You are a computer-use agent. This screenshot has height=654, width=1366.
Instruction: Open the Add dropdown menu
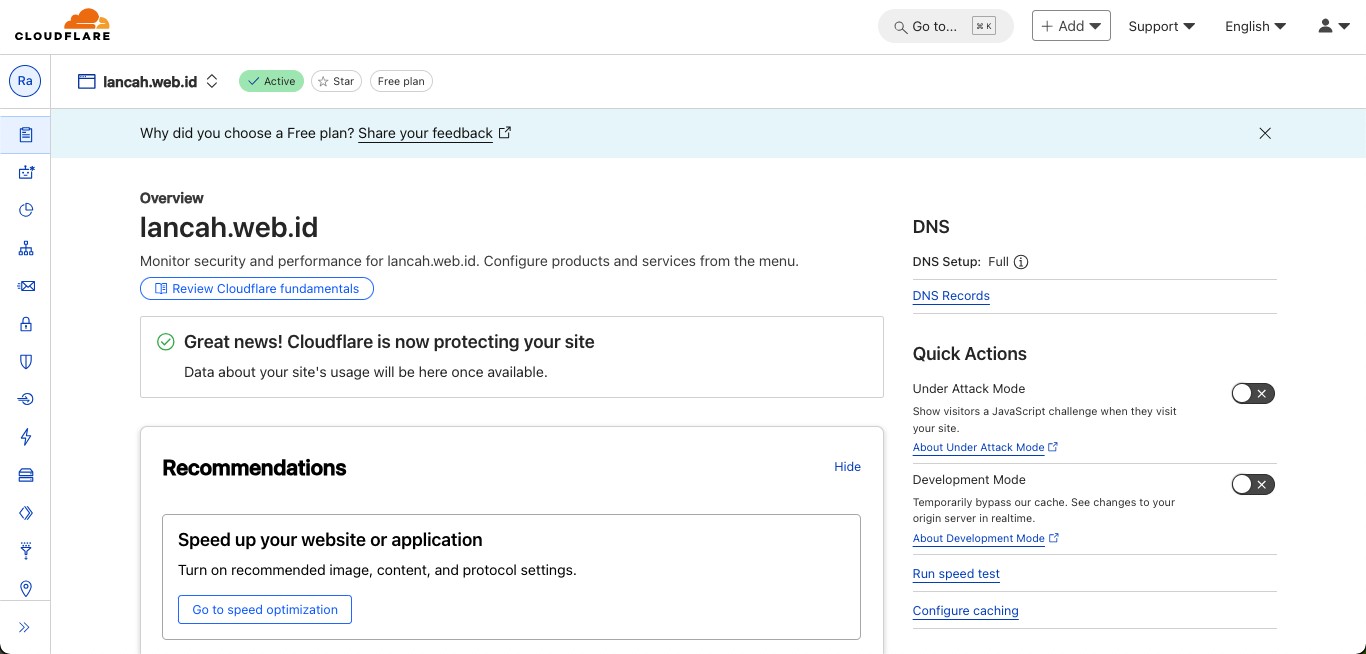[x=1071, y=26]
